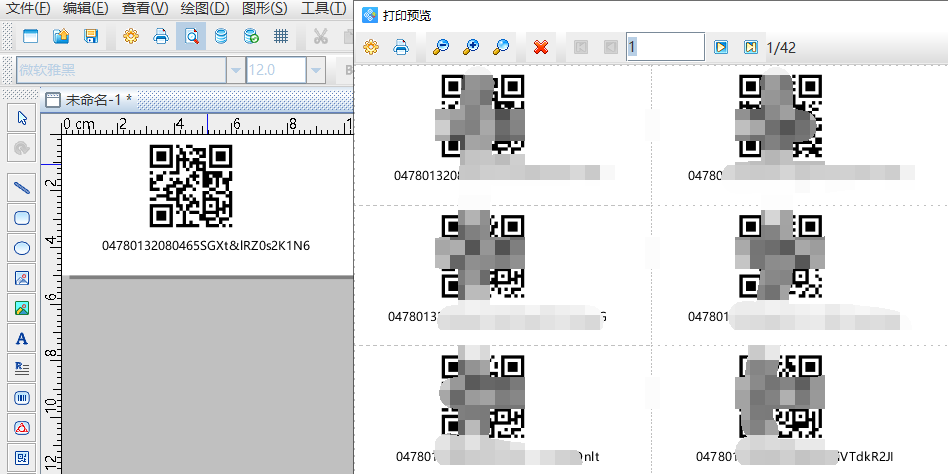The image size is (948, 474).
Task: Select the red triangle-in-circle vector tool
Action: 22,428
